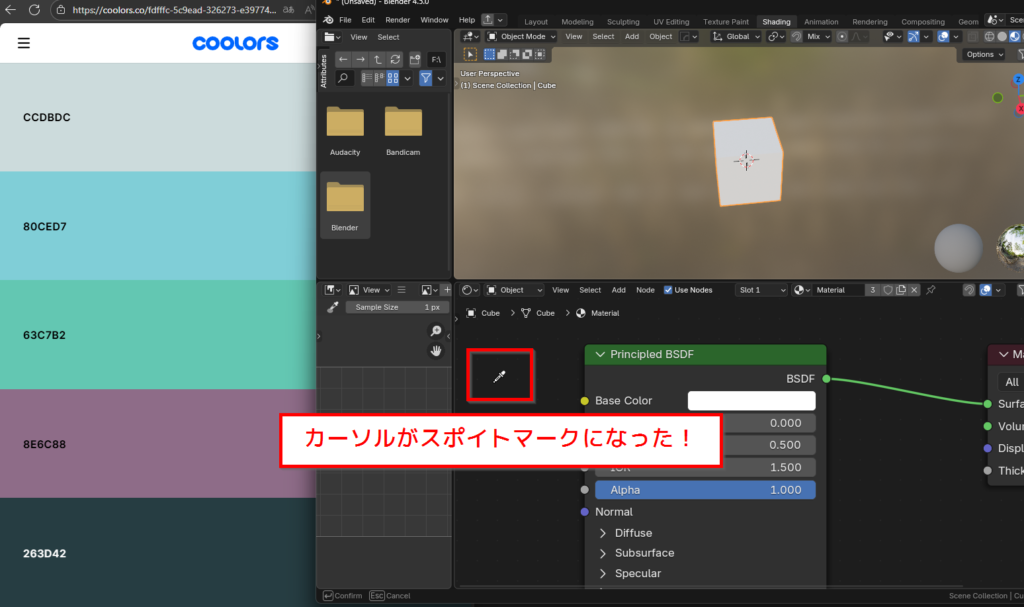This screenshot has height=607, width=1024.
Task: Click the file browser refresh icon
Action: (x=394, y=59)
